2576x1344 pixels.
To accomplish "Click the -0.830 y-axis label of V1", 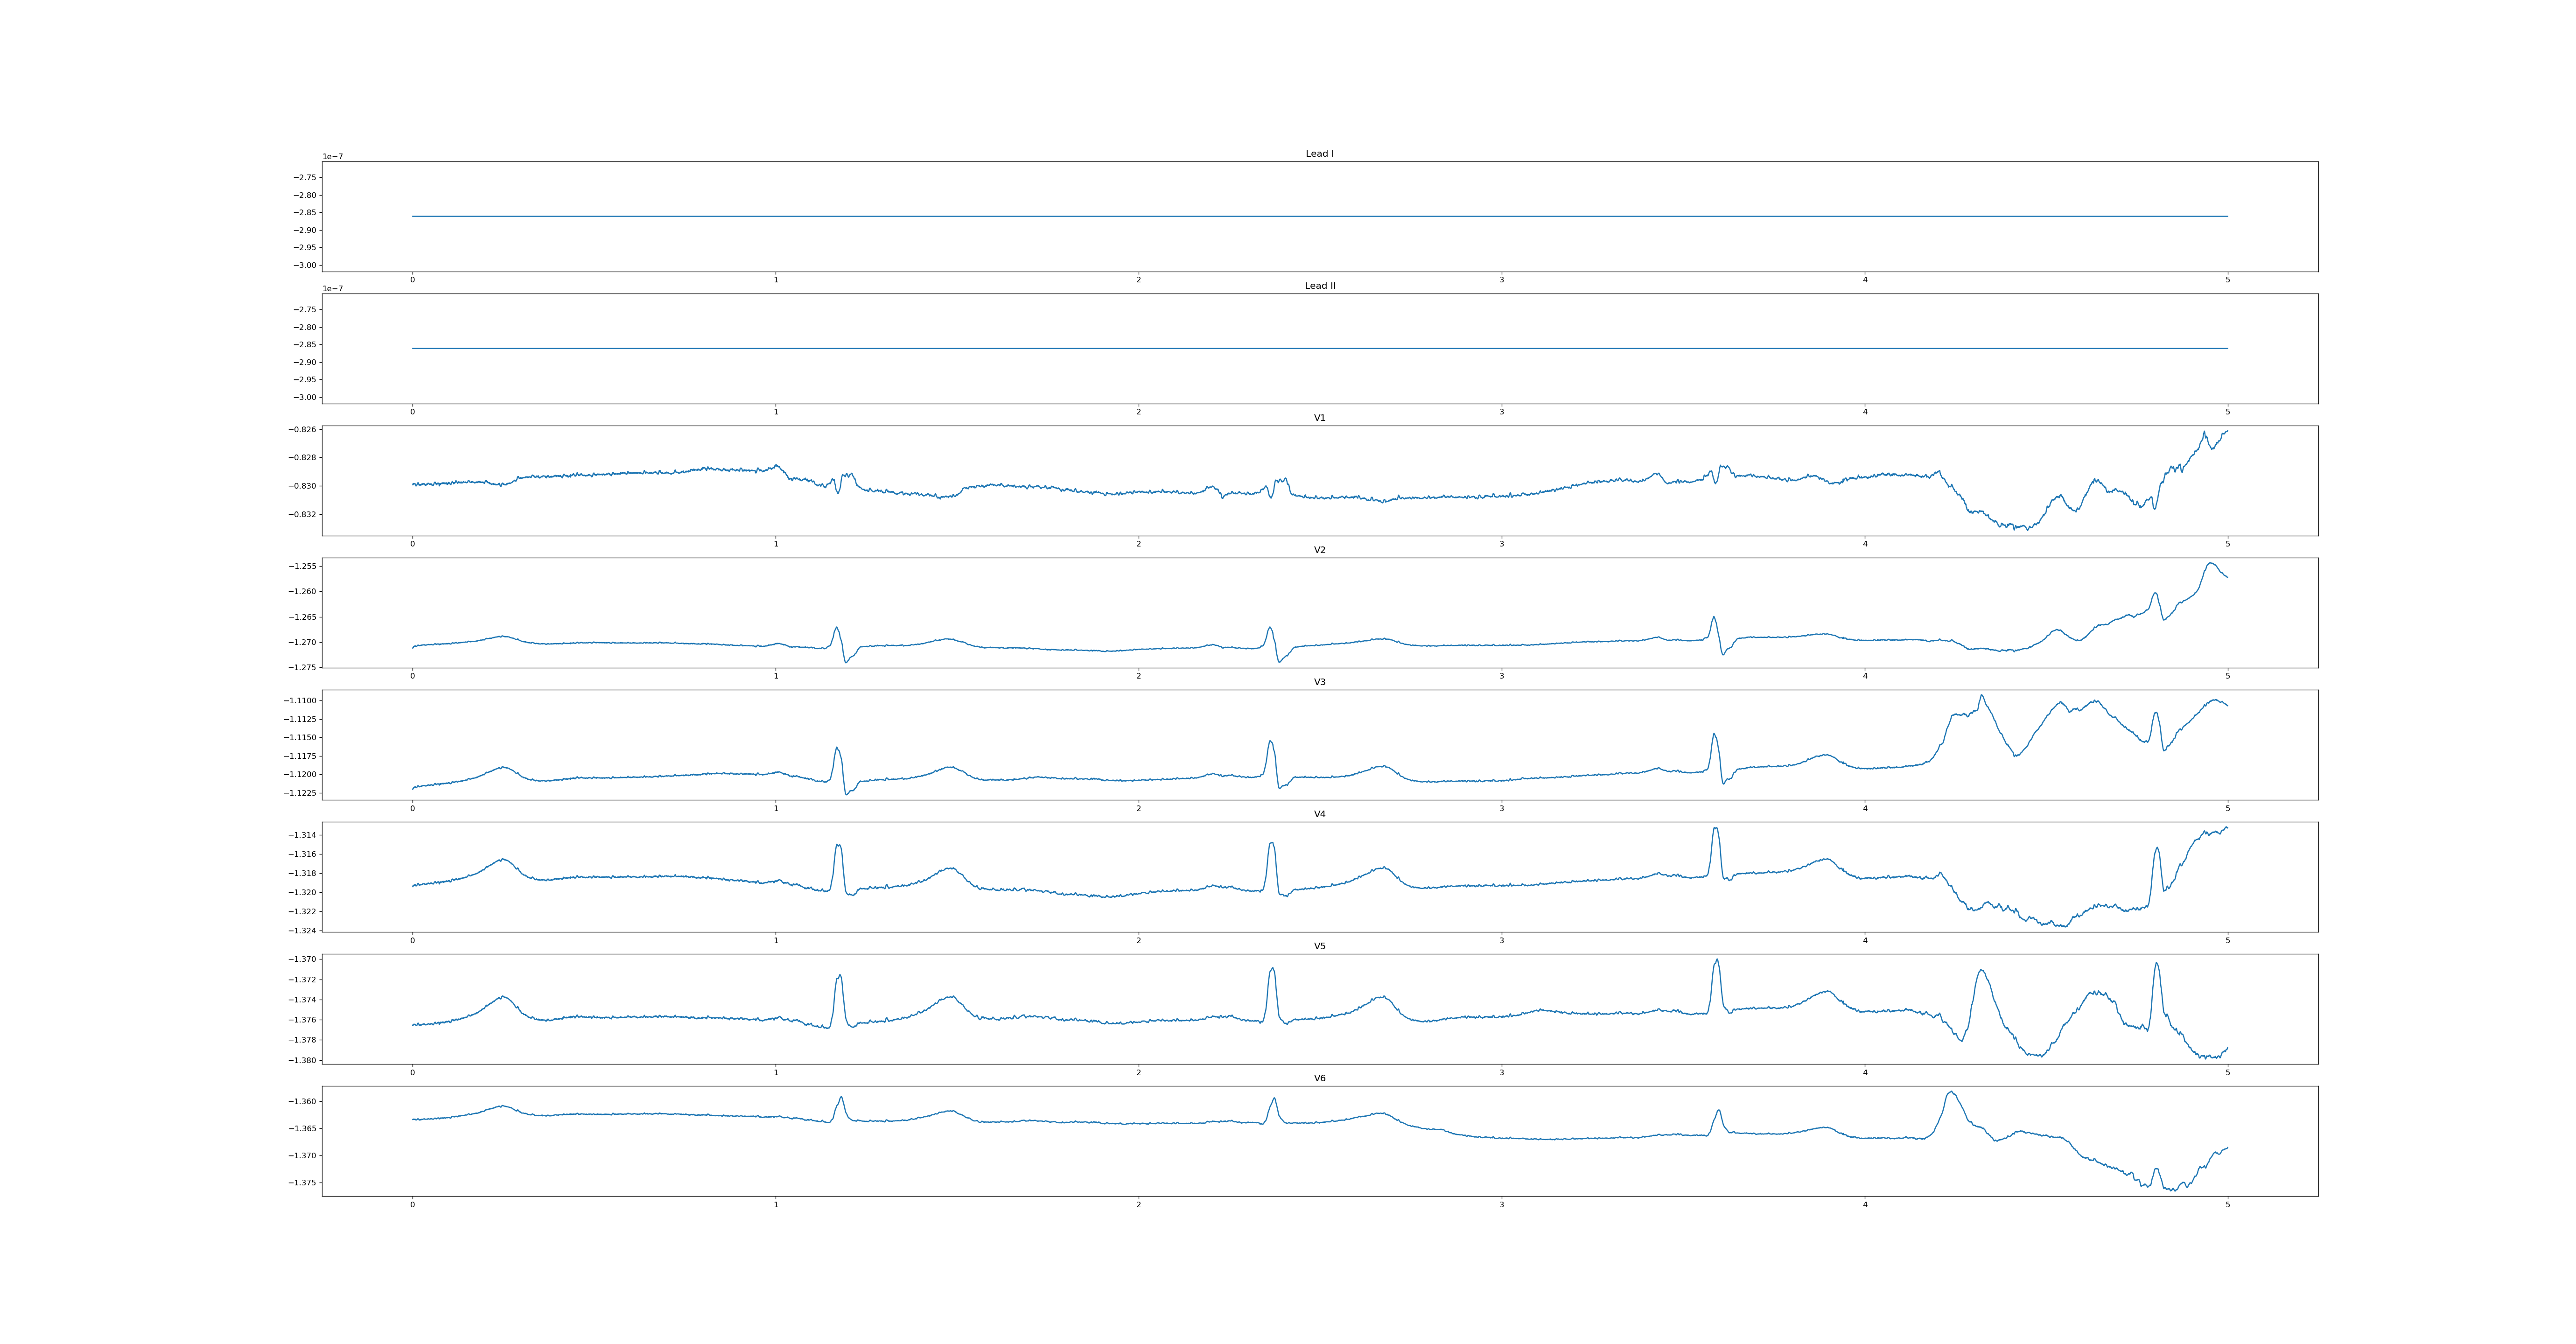I will [x=303, y=486].
